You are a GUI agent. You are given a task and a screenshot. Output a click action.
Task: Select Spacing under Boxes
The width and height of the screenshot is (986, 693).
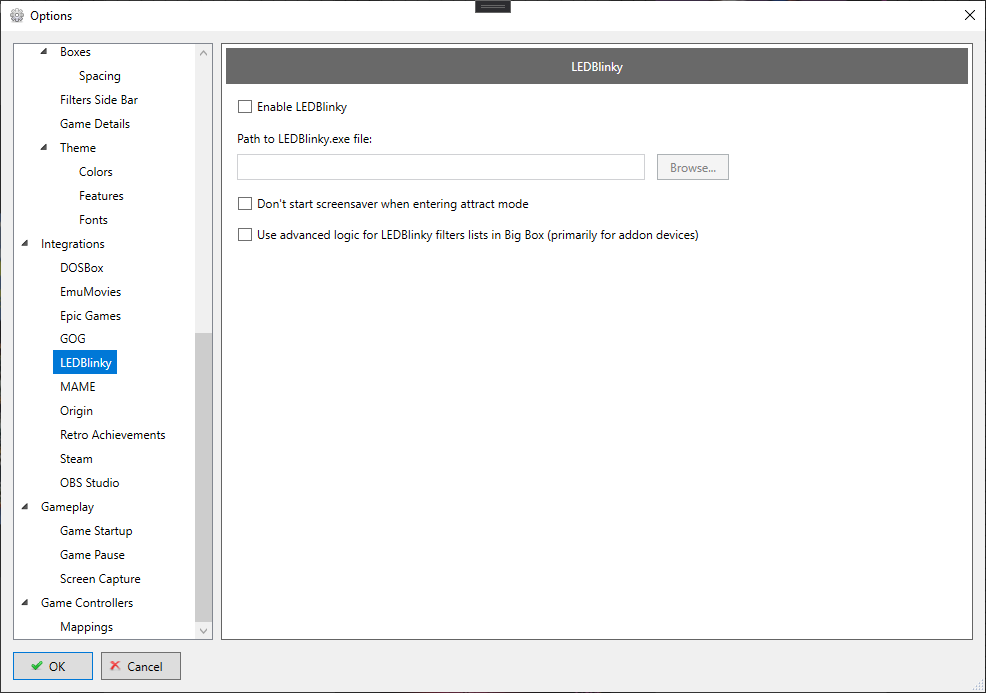pos(99,76)
